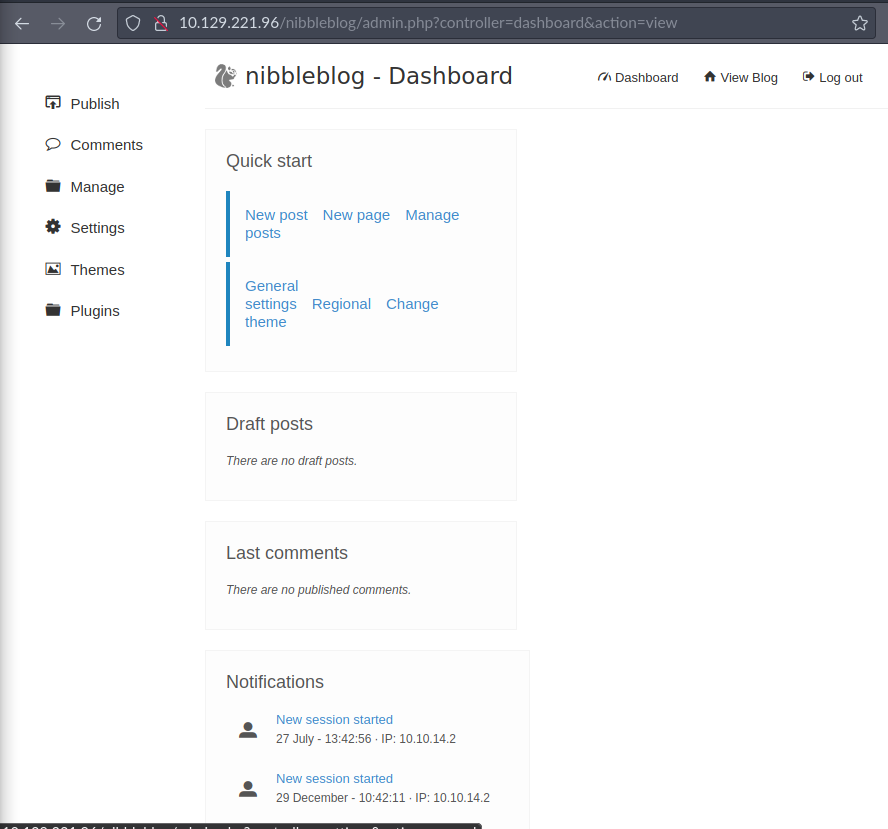Click the Log out arrow icon

click(808, 76)
